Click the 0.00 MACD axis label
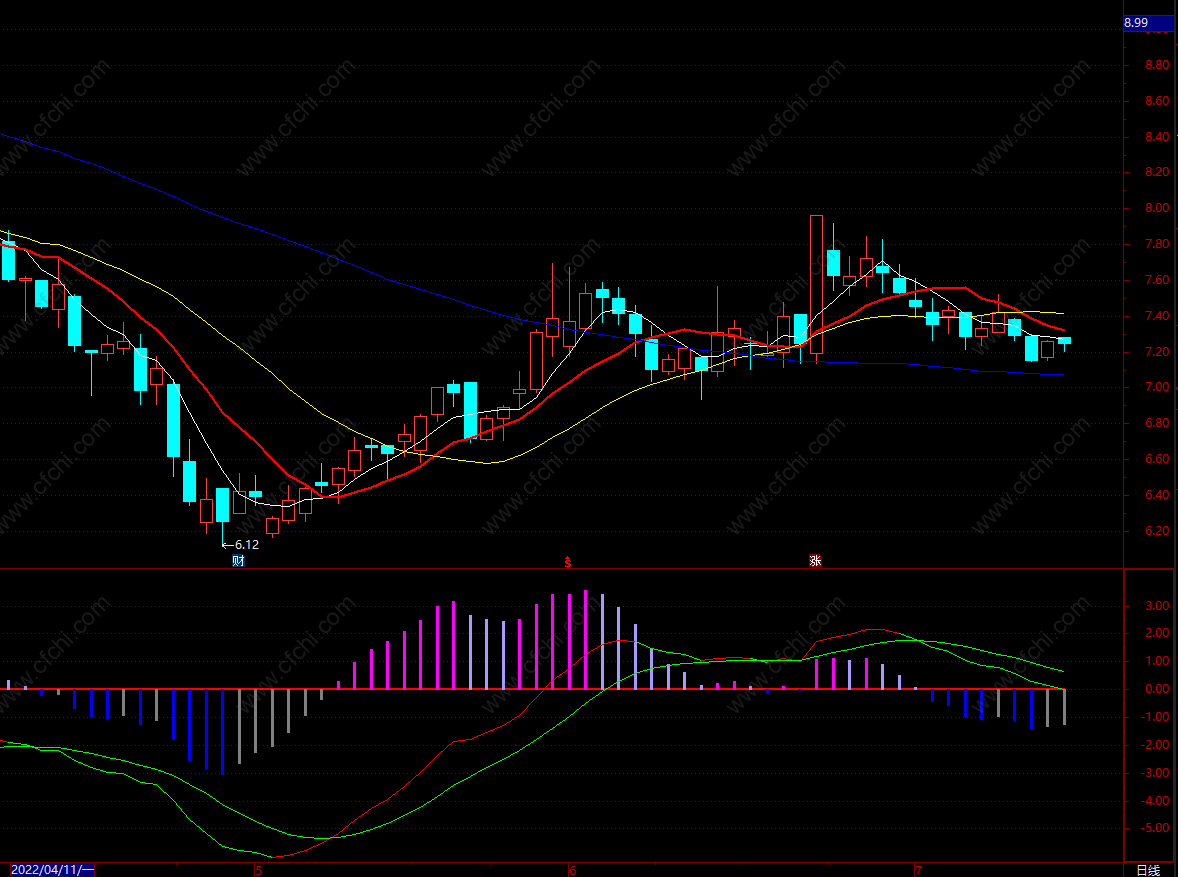Image resolution: width=1178 pixels, height=877 pixels. click(1157, 689)
